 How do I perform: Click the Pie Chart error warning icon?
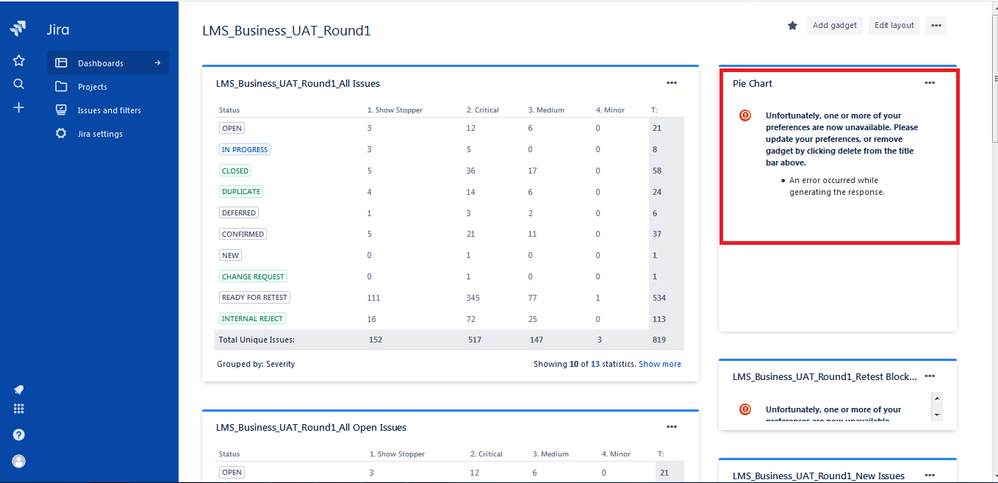pos(745,115)
